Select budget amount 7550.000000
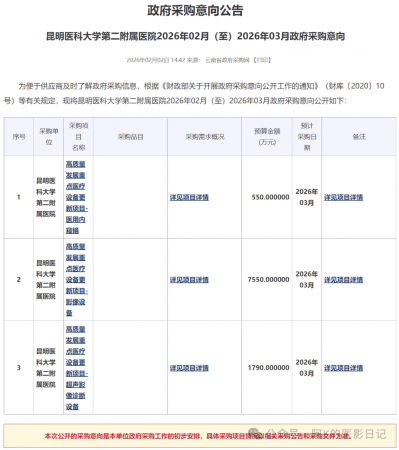This screenshot has width=399, height=450. [x=268, y=280]
